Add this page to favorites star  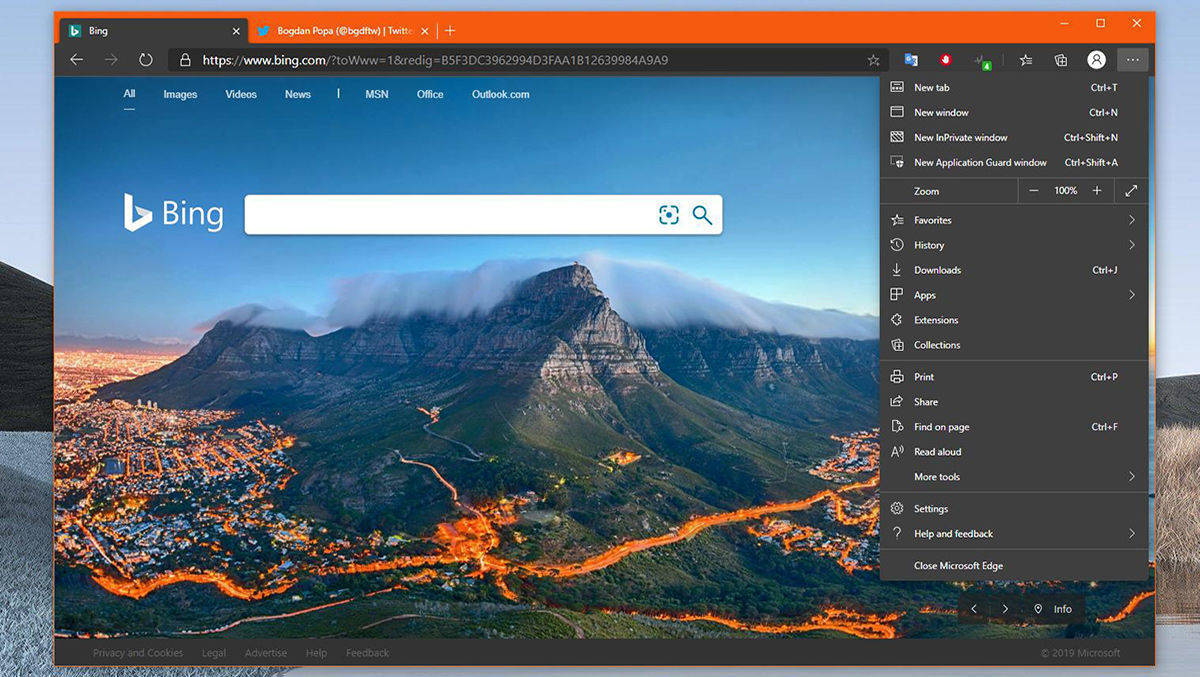(873, 60)
